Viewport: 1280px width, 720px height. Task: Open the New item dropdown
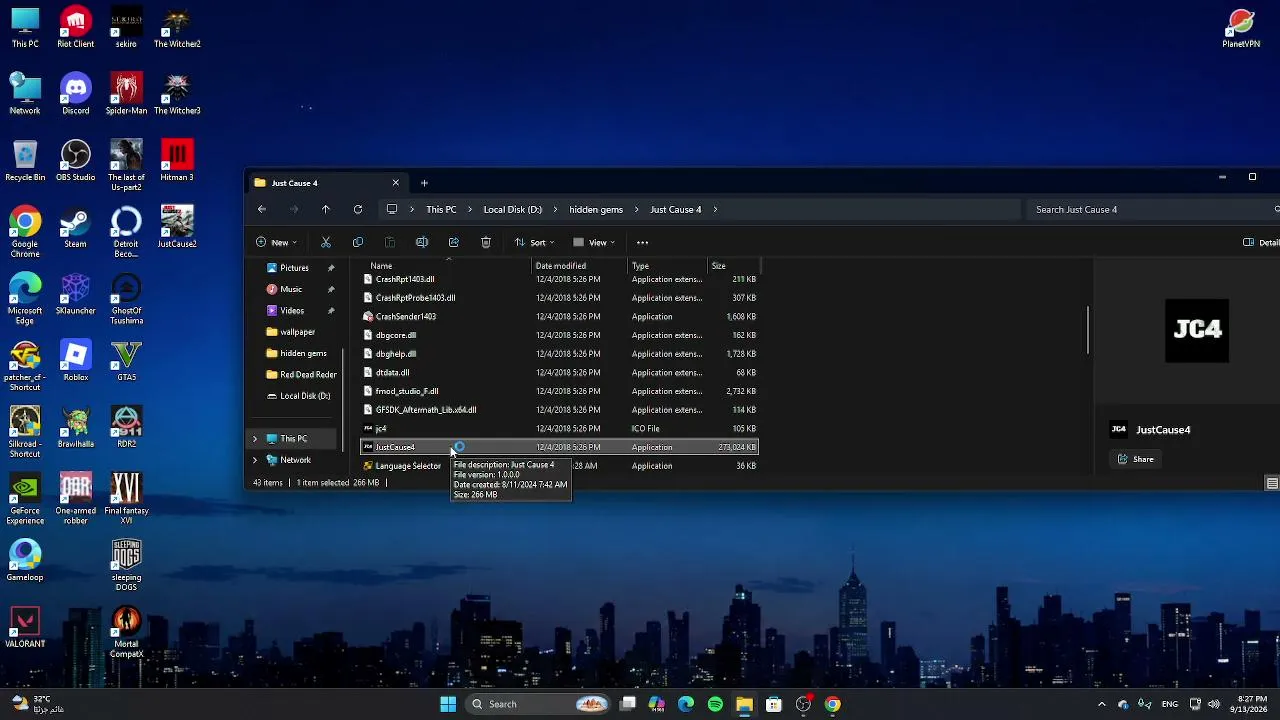[275, 242]
